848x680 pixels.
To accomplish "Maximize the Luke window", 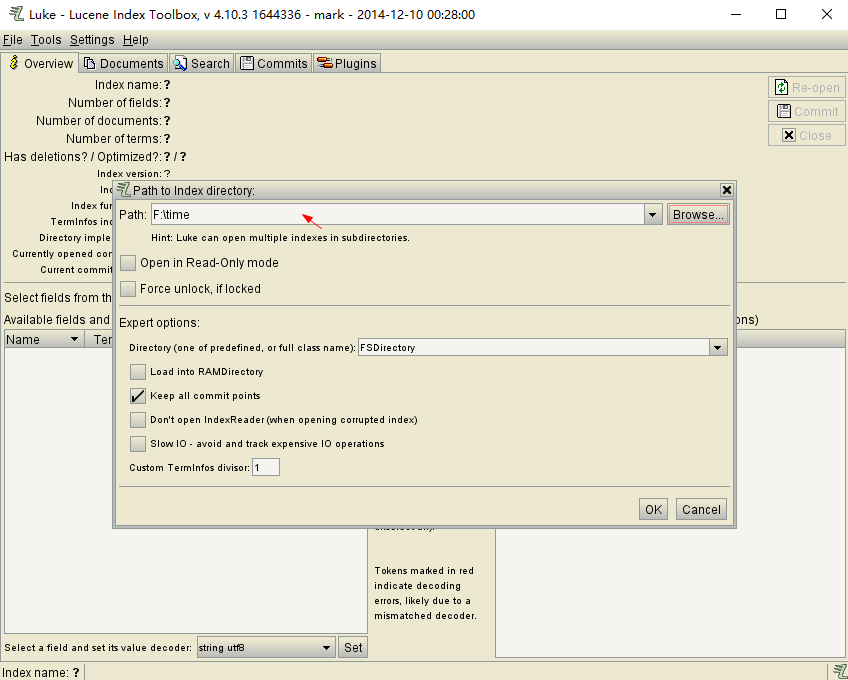I will click(x=781, y=14).
